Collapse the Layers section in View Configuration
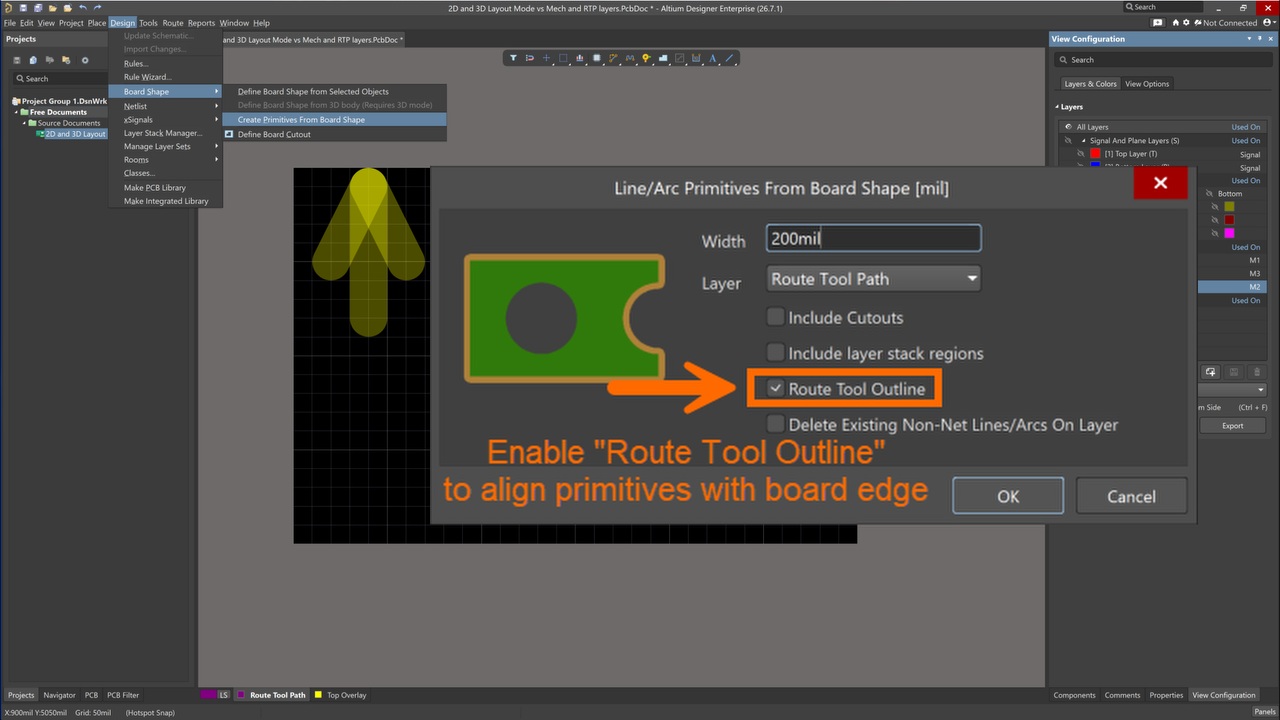Viewport: 1280px width, 720px height. pyautogui.click(x=1057, y=107)
